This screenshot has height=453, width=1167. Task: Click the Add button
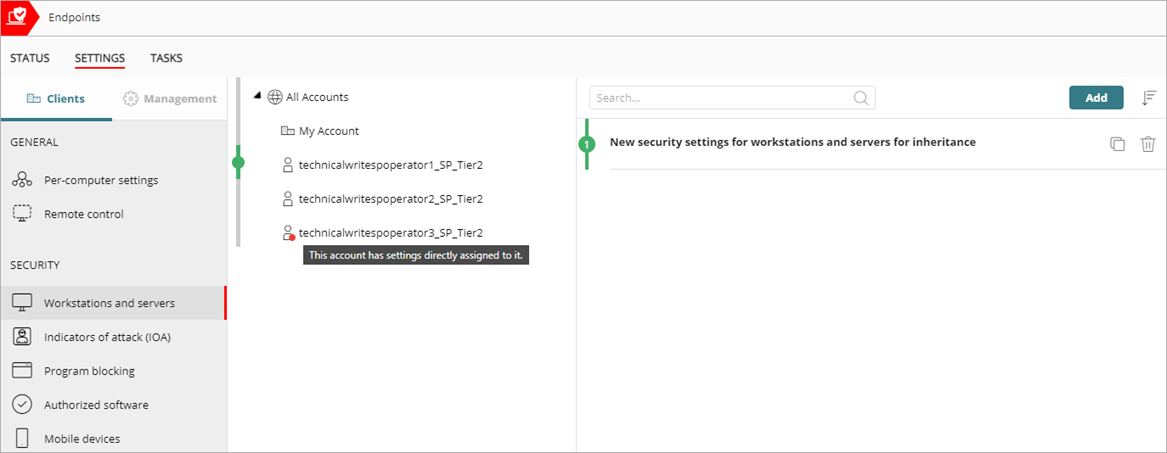(x=1096, y=97)
